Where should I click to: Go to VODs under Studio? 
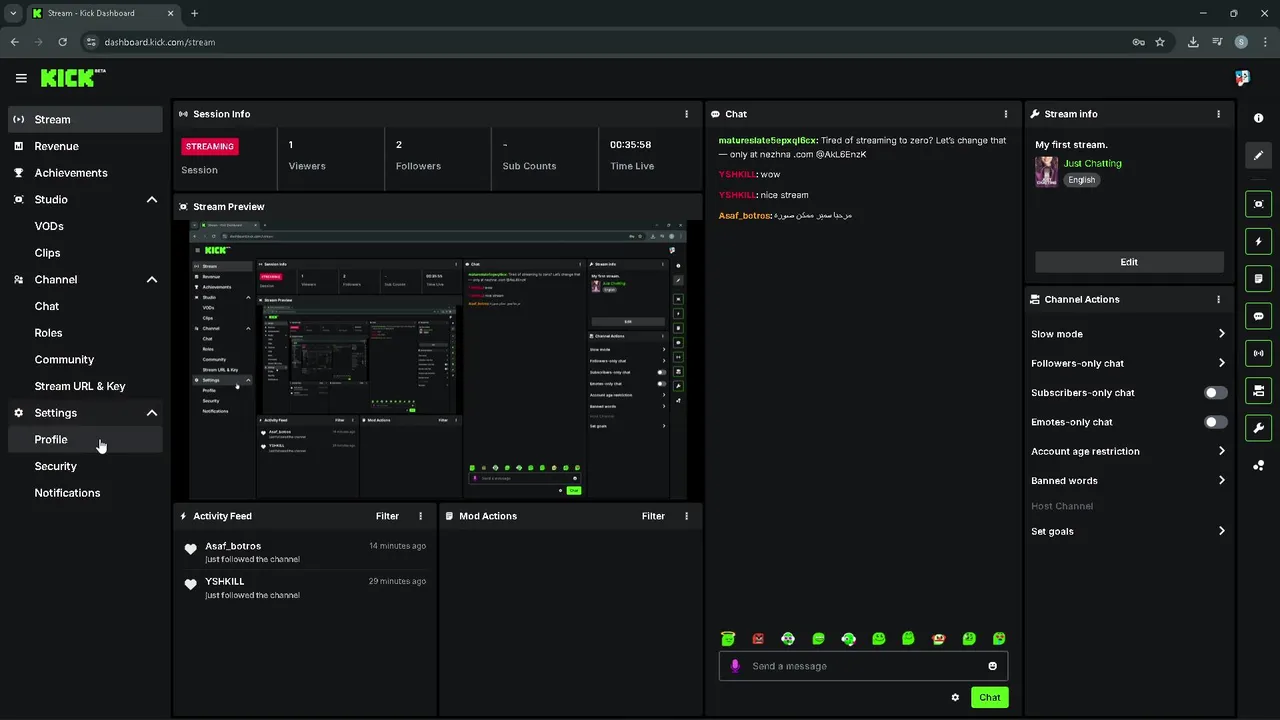pyautogui.click(x=85, y=226)
